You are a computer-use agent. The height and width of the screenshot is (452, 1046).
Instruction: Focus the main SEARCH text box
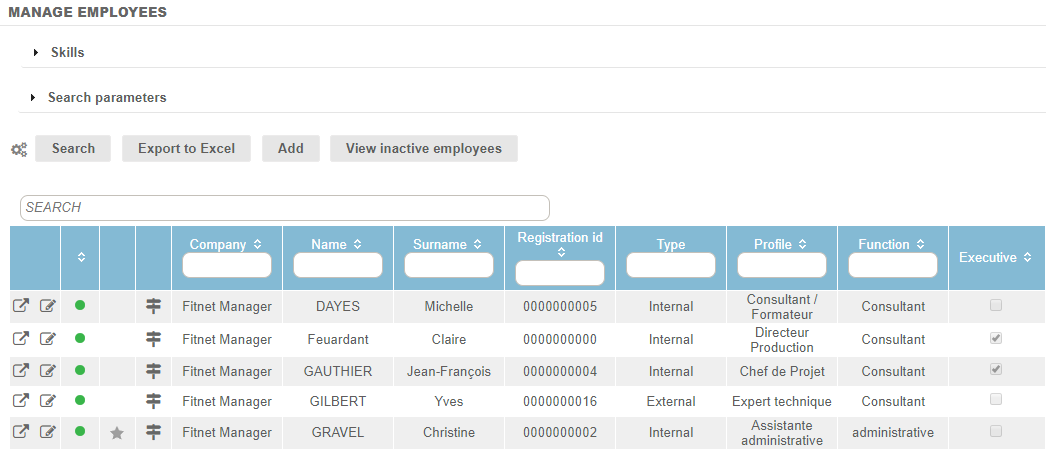(x=285, y=207)
